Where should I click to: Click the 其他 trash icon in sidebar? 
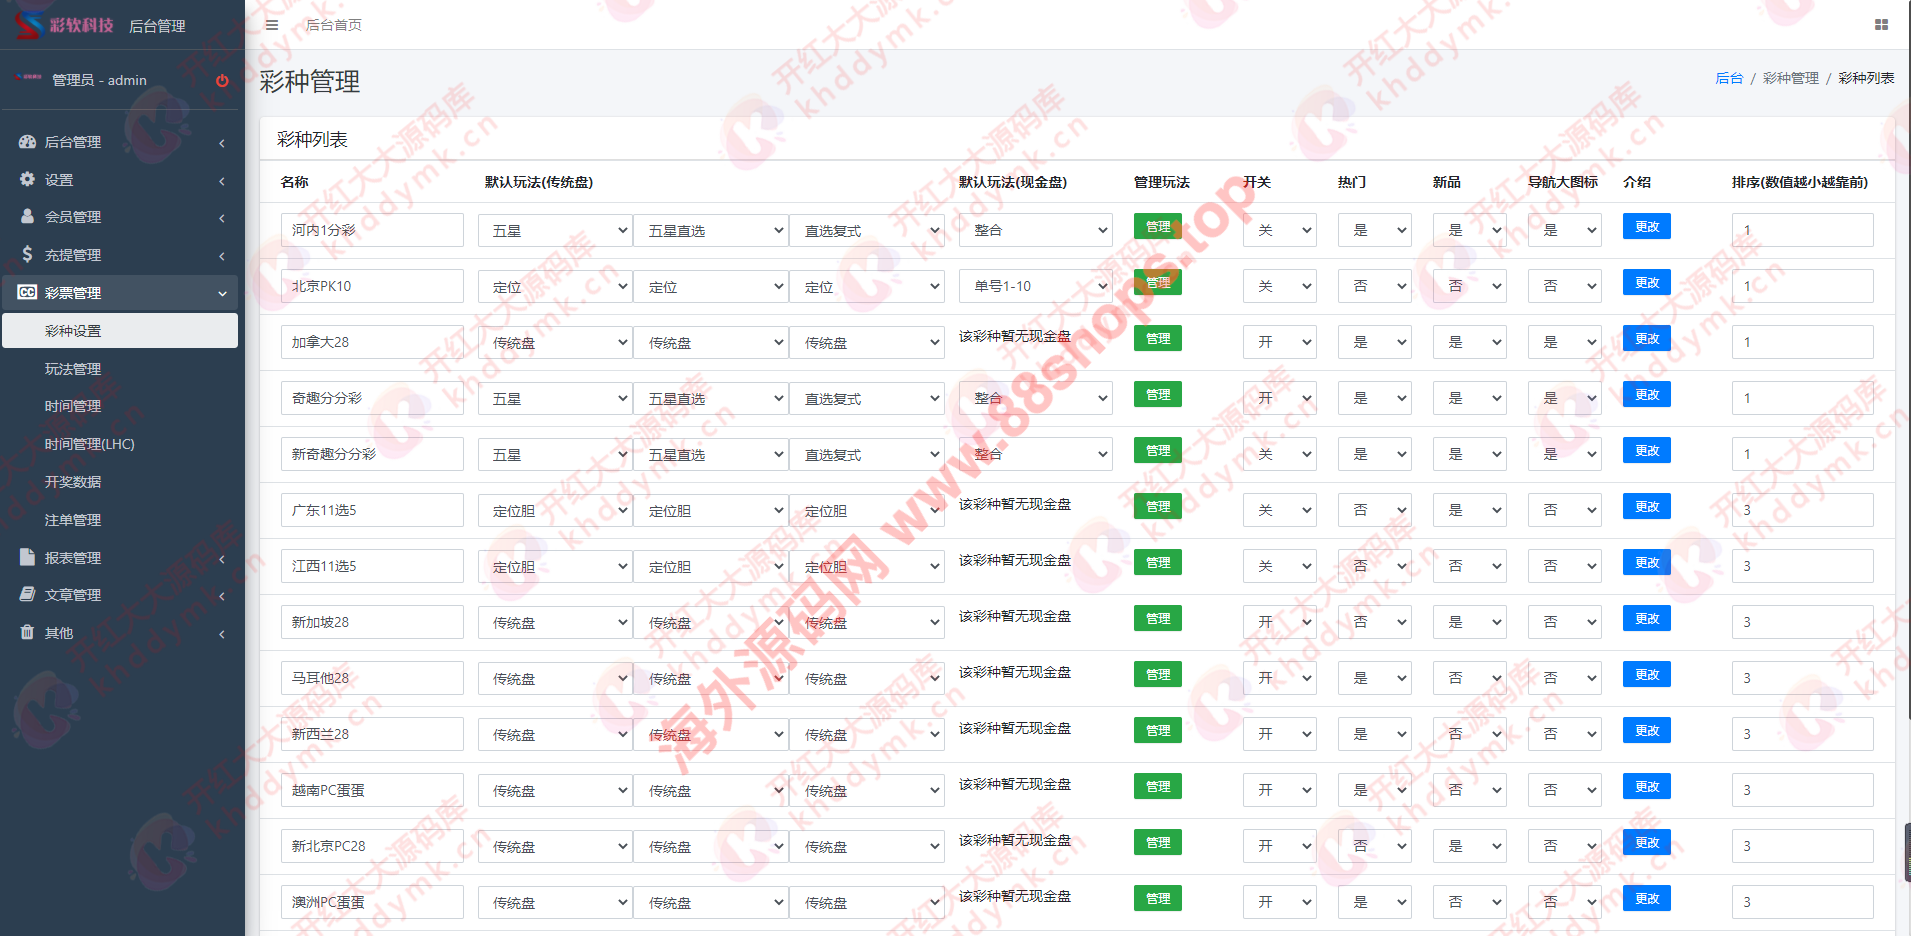(x=28, y=632)
